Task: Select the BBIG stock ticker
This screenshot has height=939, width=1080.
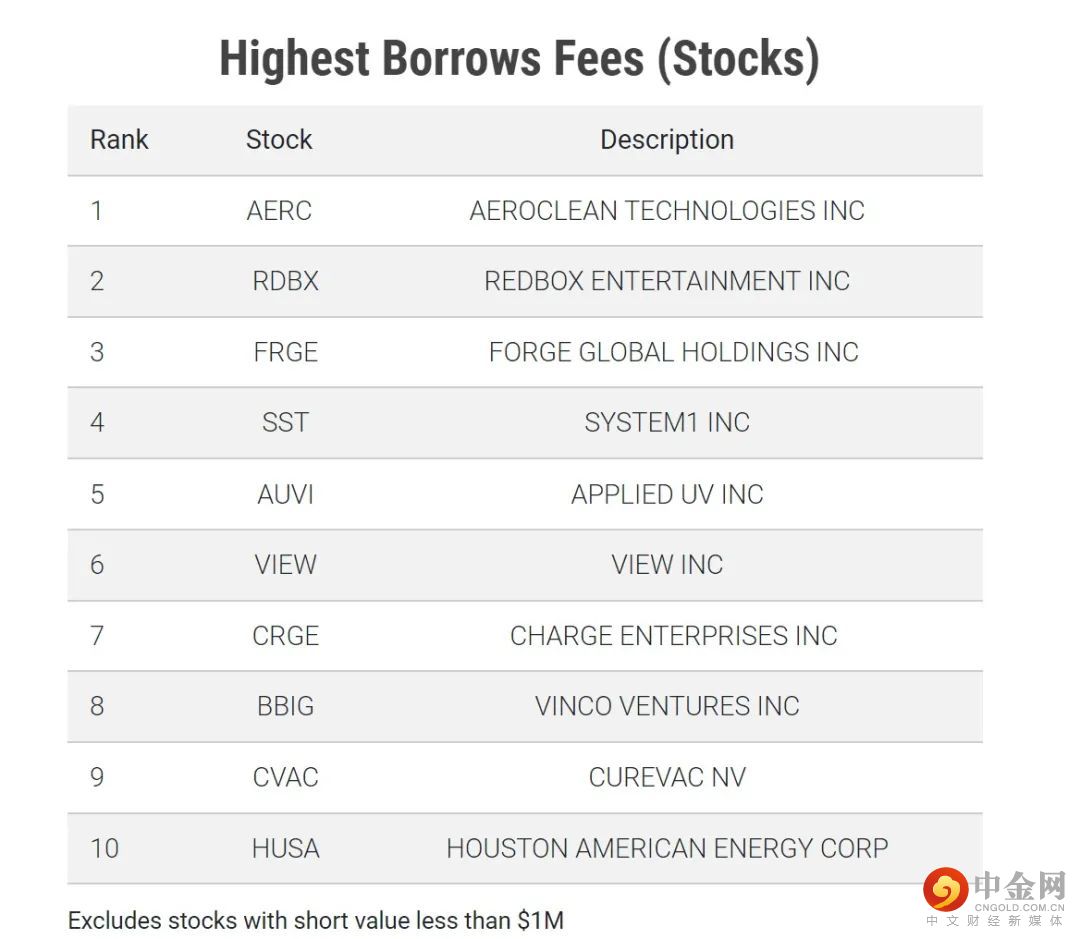Action: pyautogui.click(x=285, y=706)
